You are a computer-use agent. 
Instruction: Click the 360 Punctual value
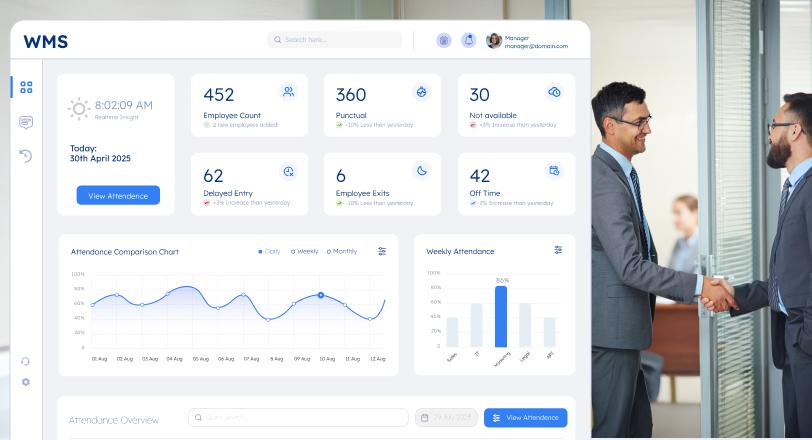(351, 95)
